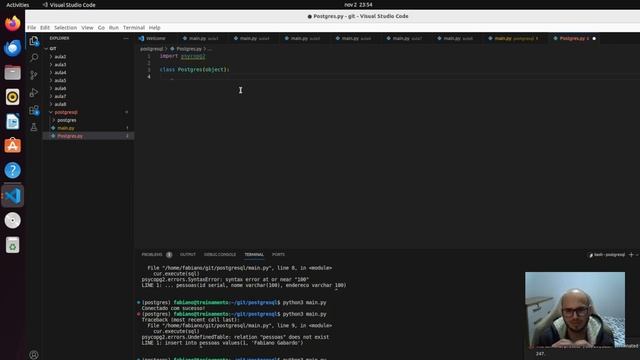The width and height of the screenshot is (640, 360).
Task: Open main.py in the Explorer tree
Action: (66, 128)
